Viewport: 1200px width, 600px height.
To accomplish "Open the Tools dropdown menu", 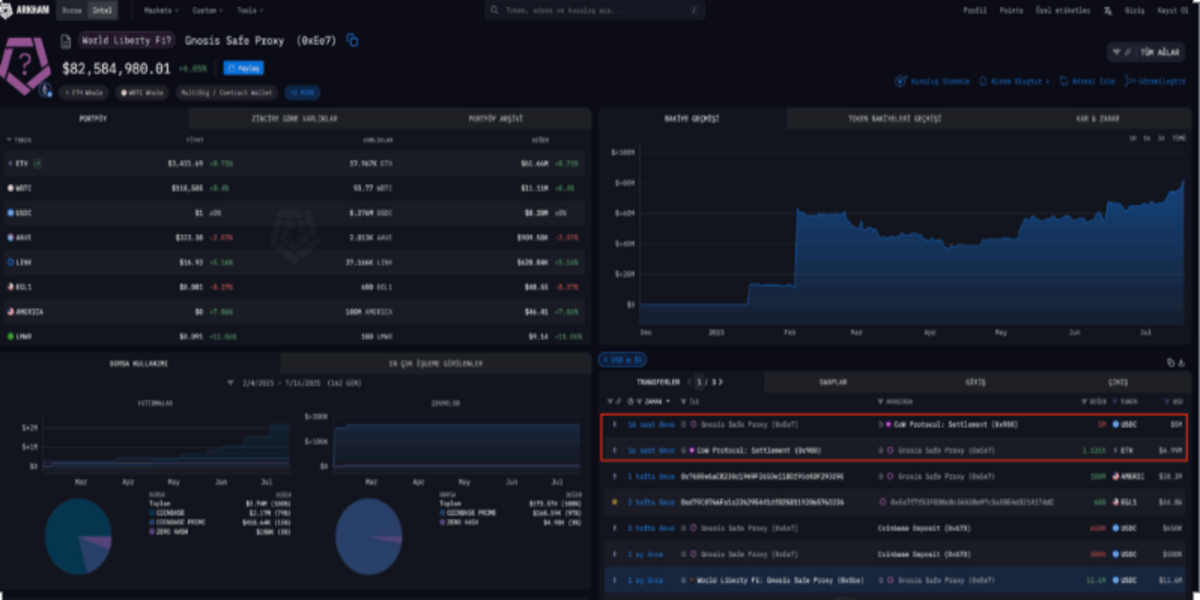I will [x=249, y=10].
